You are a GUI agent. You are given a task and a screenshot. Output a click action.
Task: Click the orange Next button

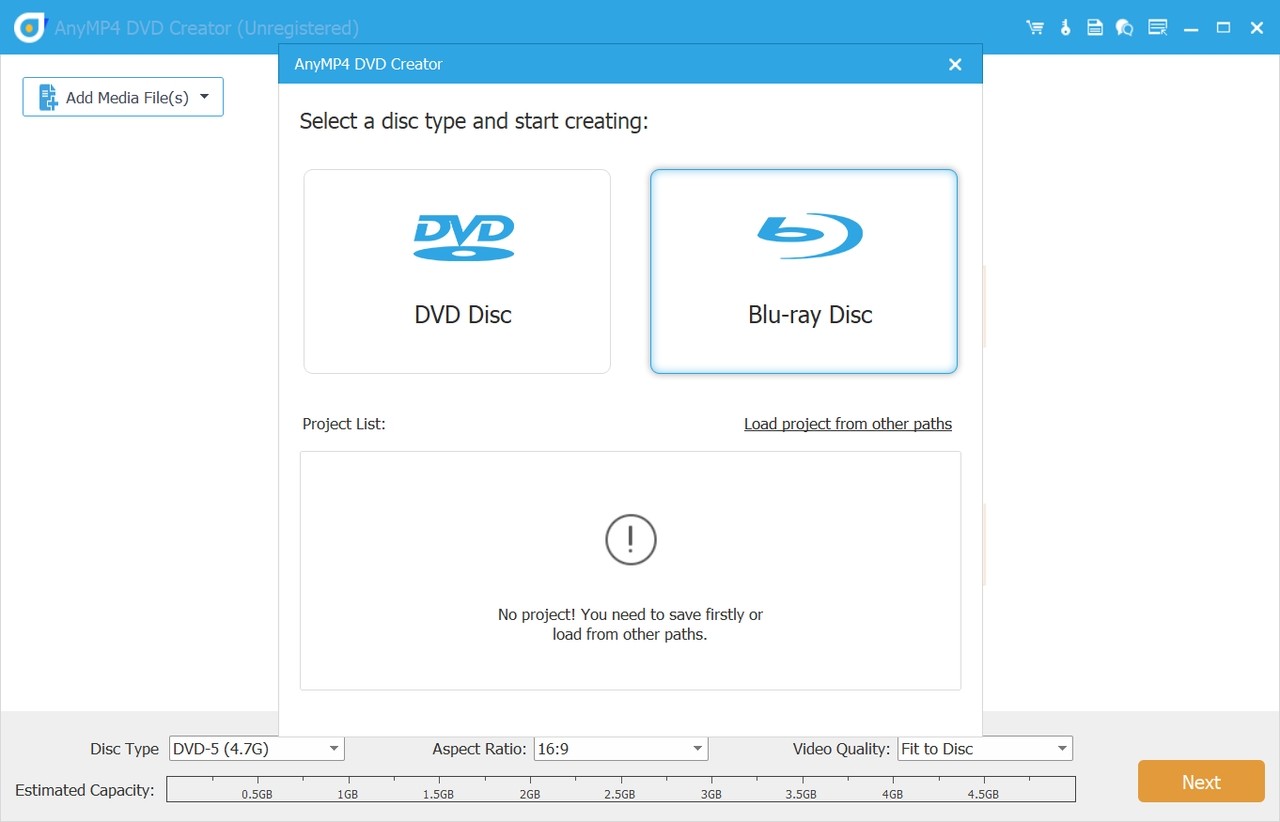pyautogui.click(x=1201, y=782)
